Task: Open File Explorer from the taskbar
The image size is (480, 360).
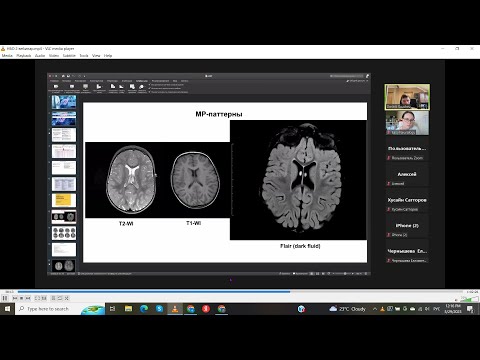Action: pyautogui.click(x=128, y=309)
